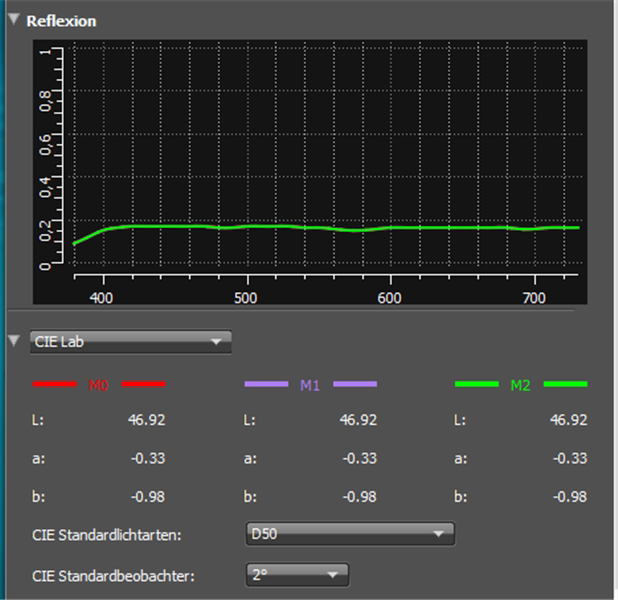Click the 400 wavelength axis label
Viewport: 618px width, 600px height.
pyautogui.click(x=101, y=298)
